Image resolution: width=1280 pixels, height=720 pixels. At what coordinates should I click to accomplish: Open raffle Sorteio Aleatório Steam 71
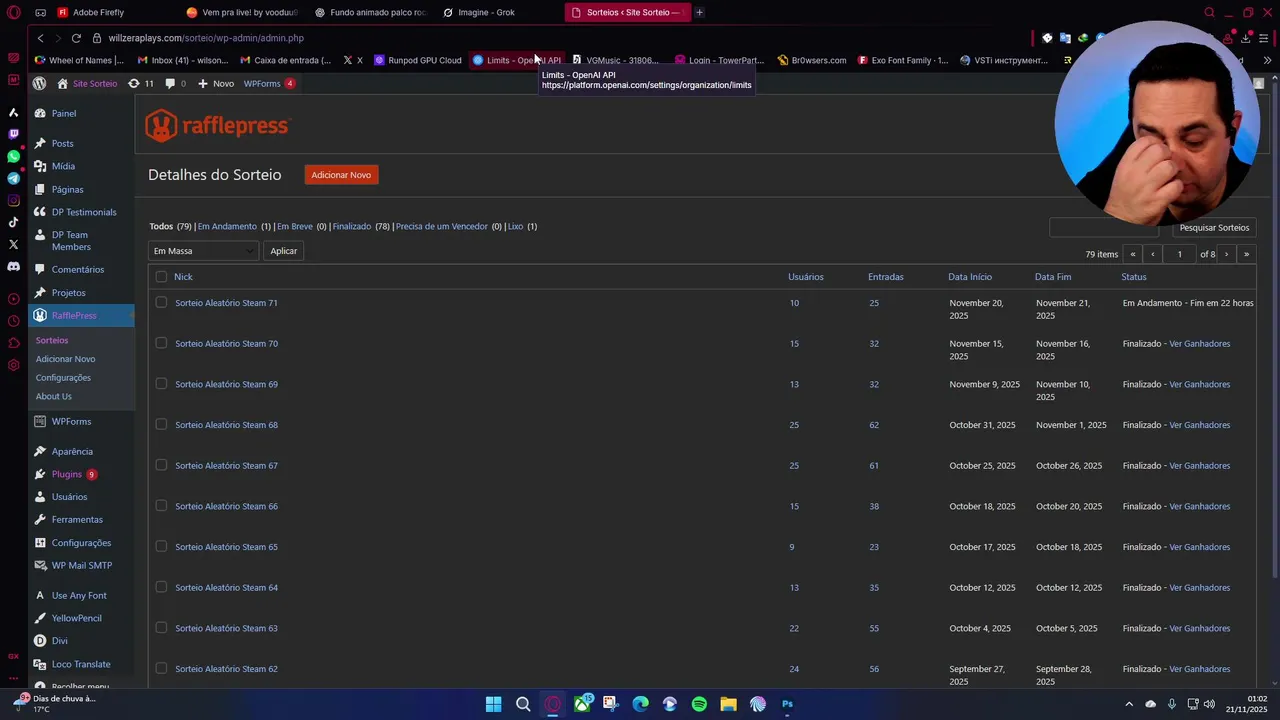point(226,303)
